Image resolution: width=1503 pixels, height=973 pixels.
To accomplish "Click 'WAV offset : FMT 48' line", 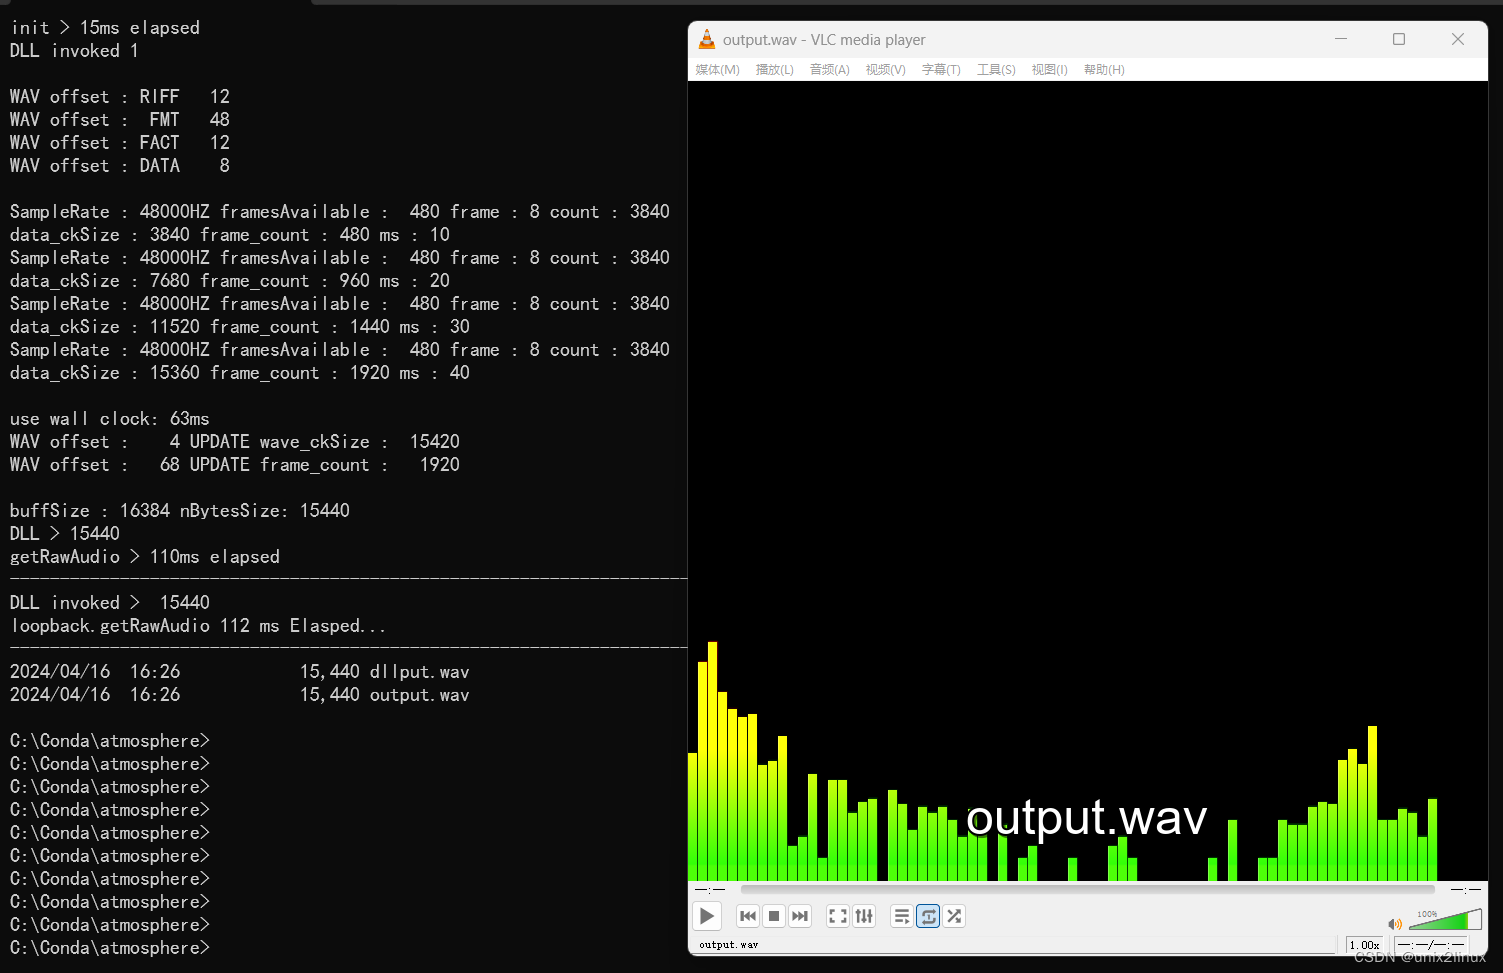I will coord(120,119).
